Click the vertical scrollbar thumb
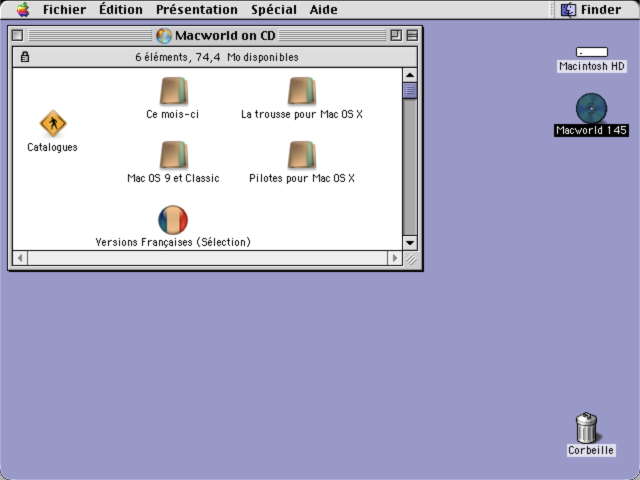The image size is (640, 480). (x=410, y=90)
